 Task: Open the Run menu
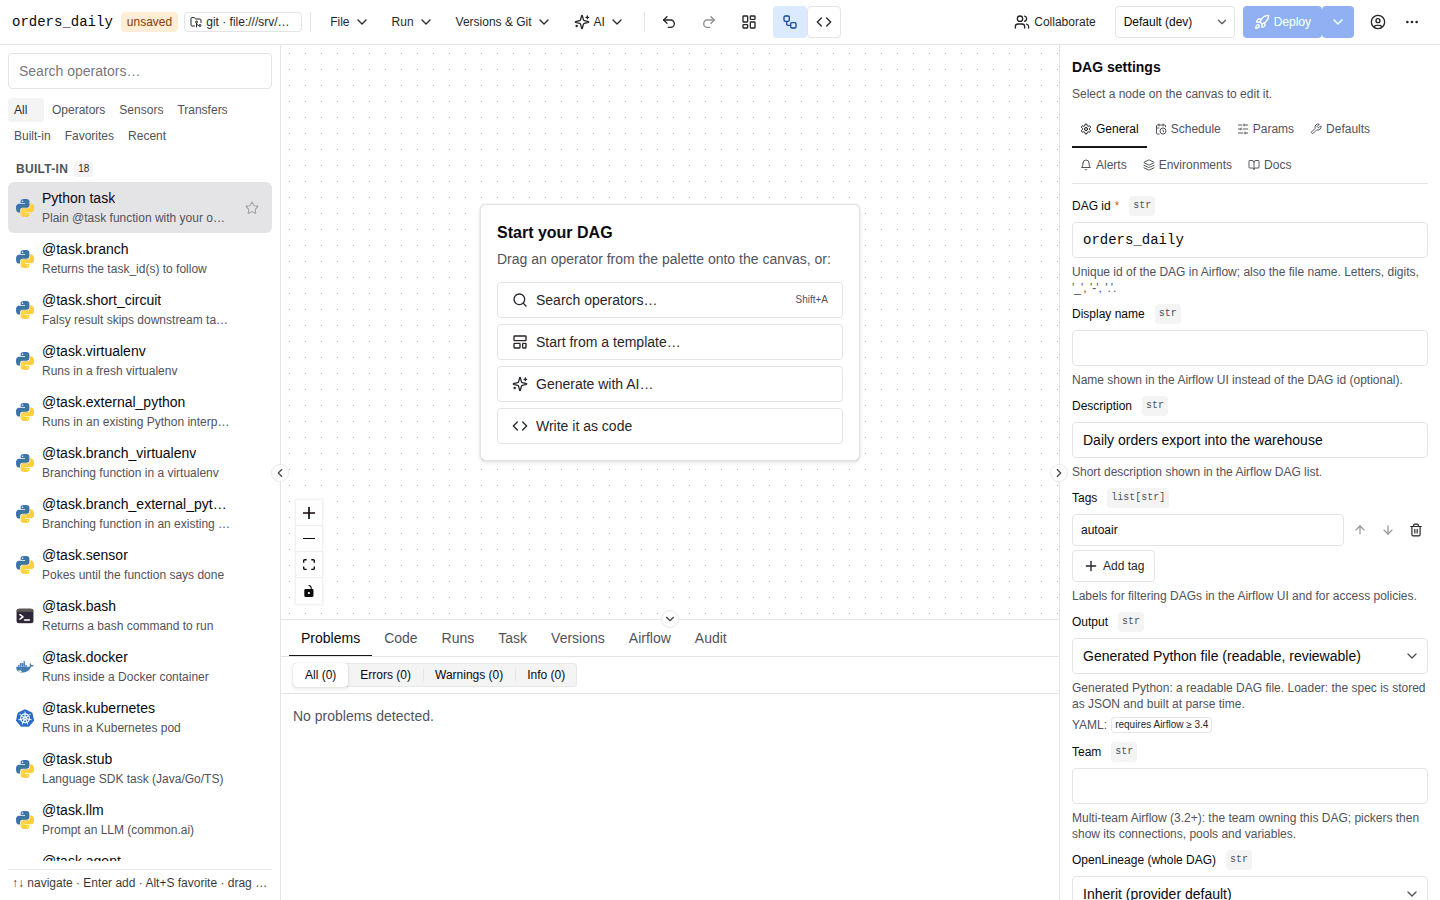(411, 22)
